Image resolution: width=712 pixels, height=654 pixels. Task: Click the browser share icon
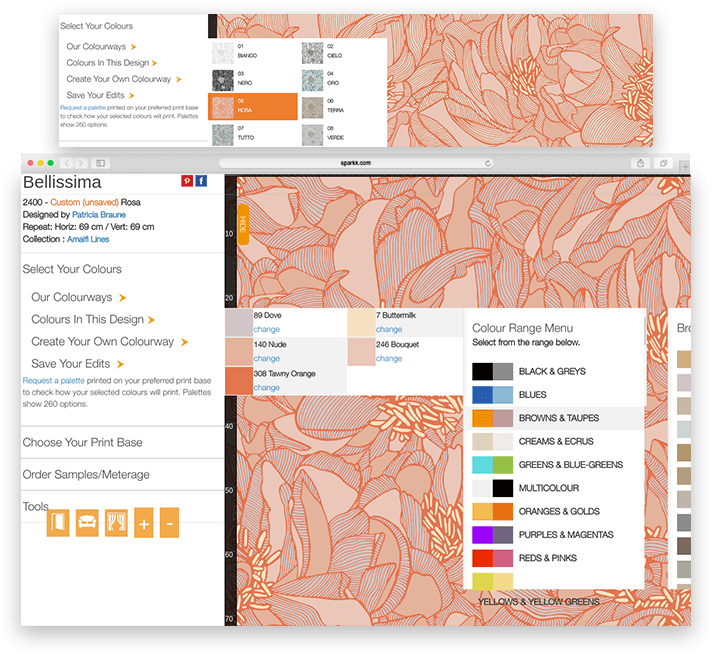point(640,162)
